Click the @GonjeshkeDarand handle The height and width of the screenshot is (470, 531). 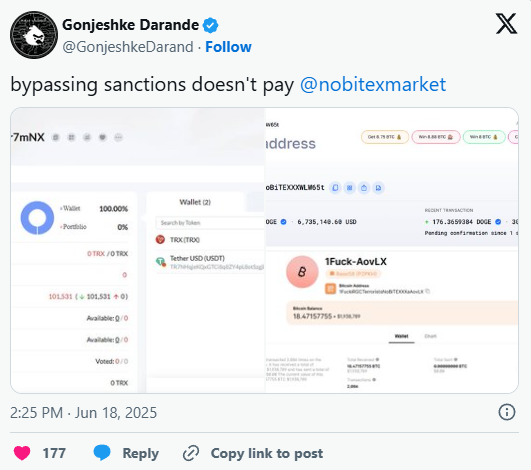(x=128, y=47)
